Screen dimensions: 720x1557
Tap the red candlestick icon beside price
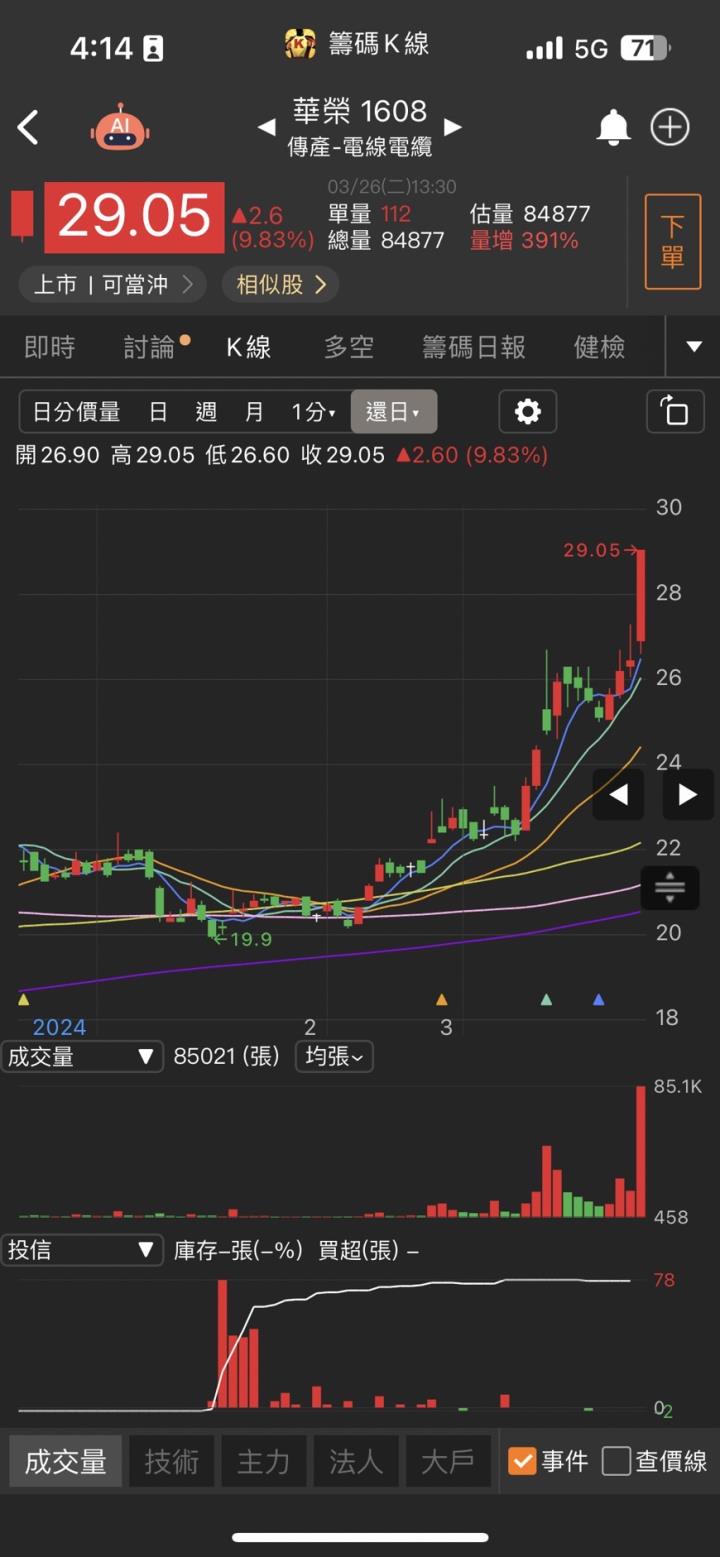[x=22, y=215]
